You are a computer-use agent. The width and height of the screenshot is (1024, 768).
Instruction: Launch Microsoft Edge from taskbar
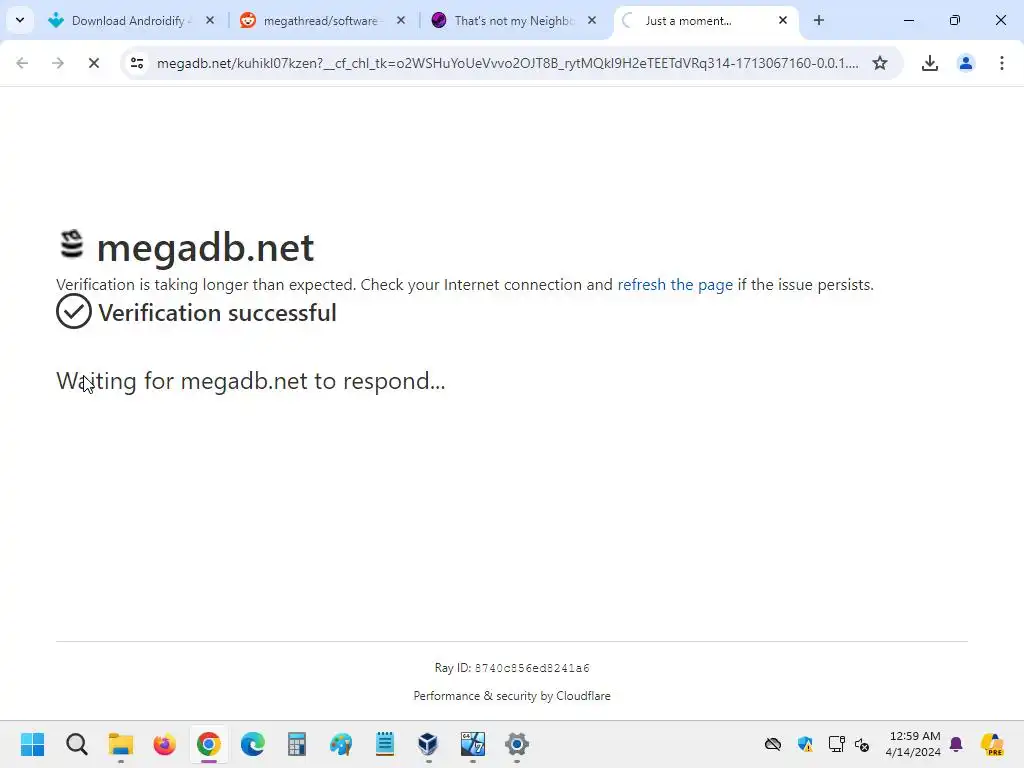point(253,744)
